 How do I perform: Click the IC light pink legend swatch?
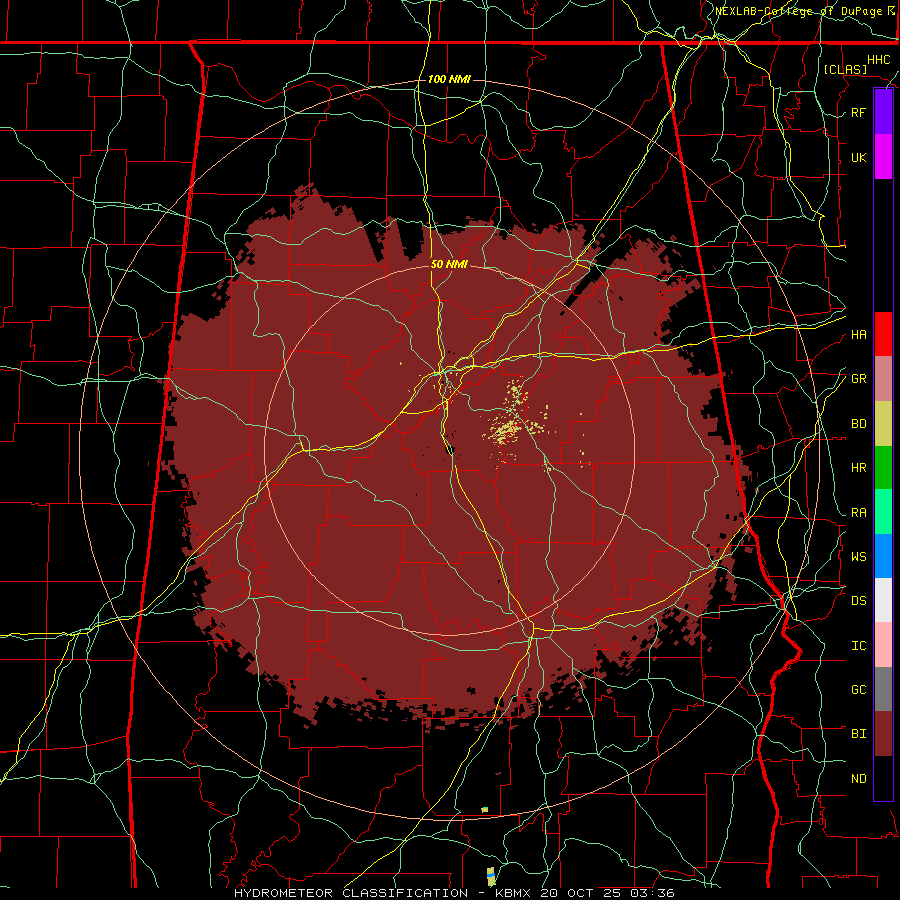(883, 645)
